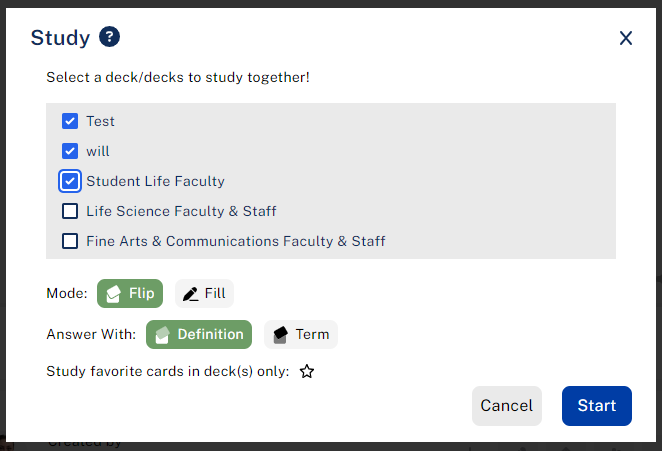Switch to Fill mode with pencil icon

tap(204, 294)
